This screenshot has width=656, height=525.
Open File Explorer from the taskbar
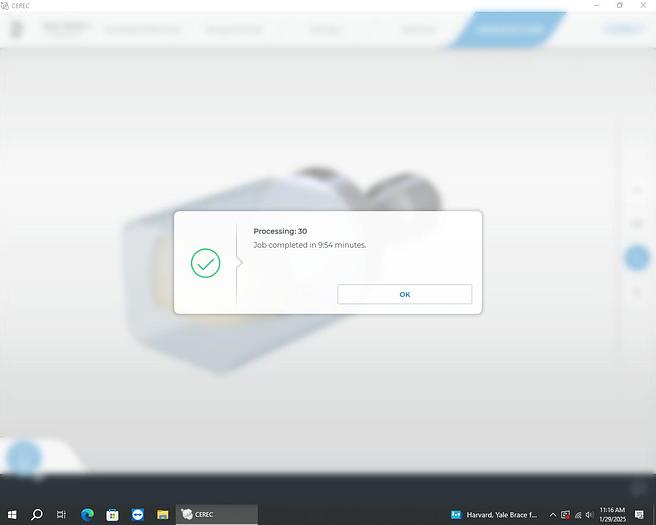pos(162,514)
